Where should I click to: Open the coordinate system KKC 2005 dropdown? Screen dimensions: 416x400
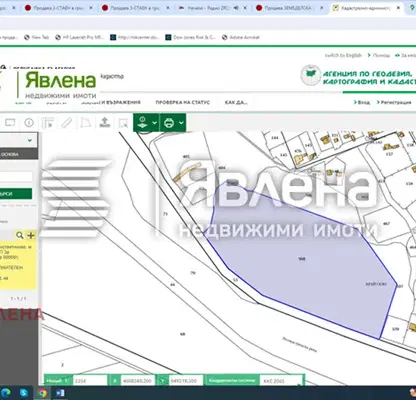[x=282, y=380]
